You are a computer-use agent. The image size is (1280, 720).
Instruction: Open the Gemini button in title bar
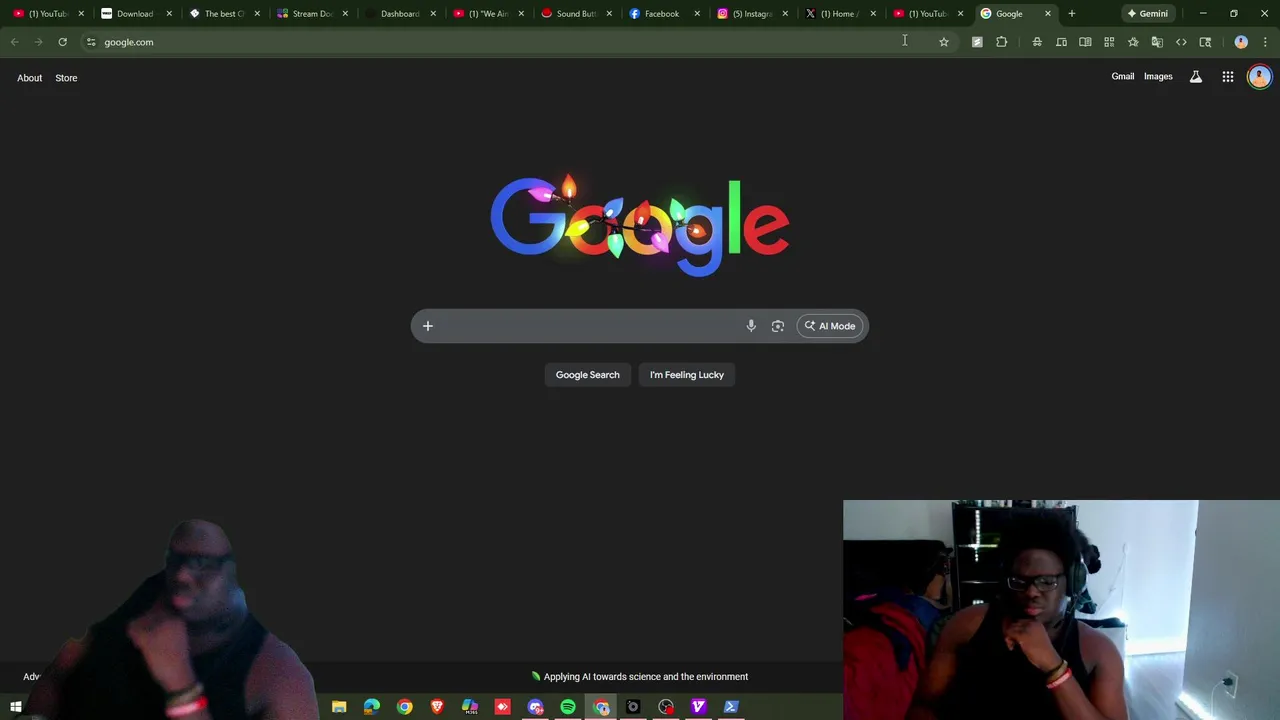point(1147,14)
